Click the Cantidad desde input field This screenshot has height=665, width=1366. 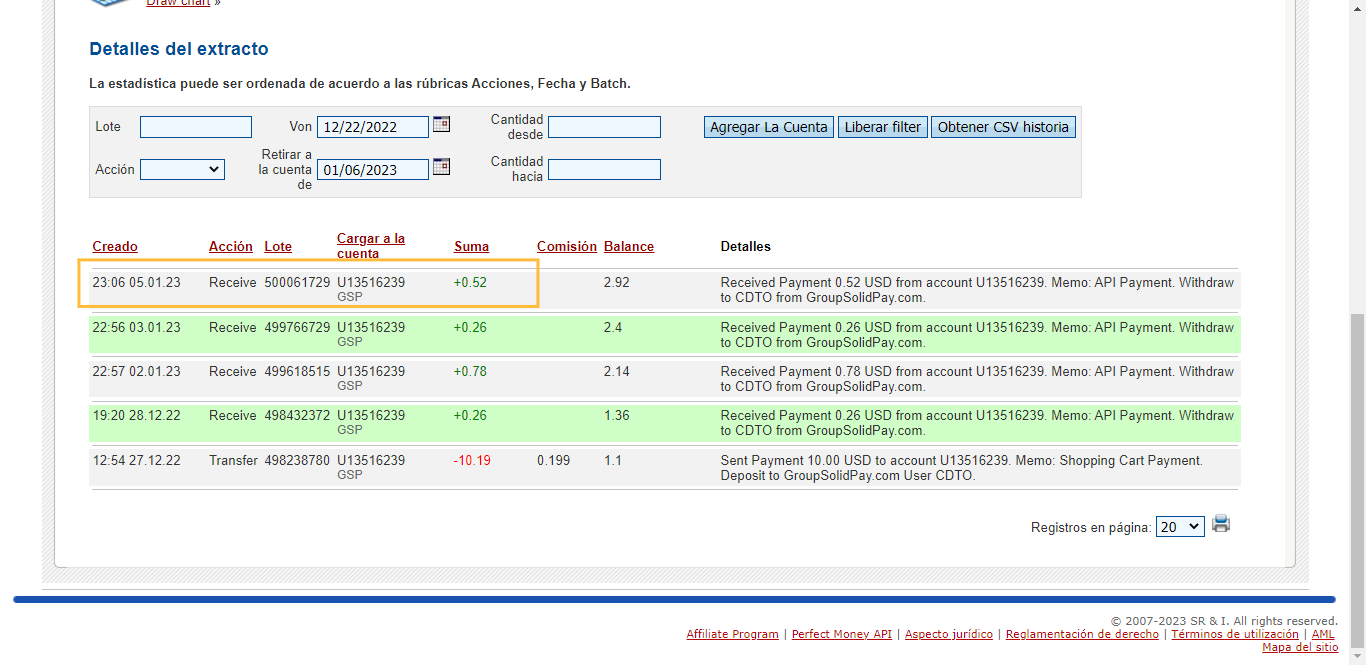pos(604,127)
